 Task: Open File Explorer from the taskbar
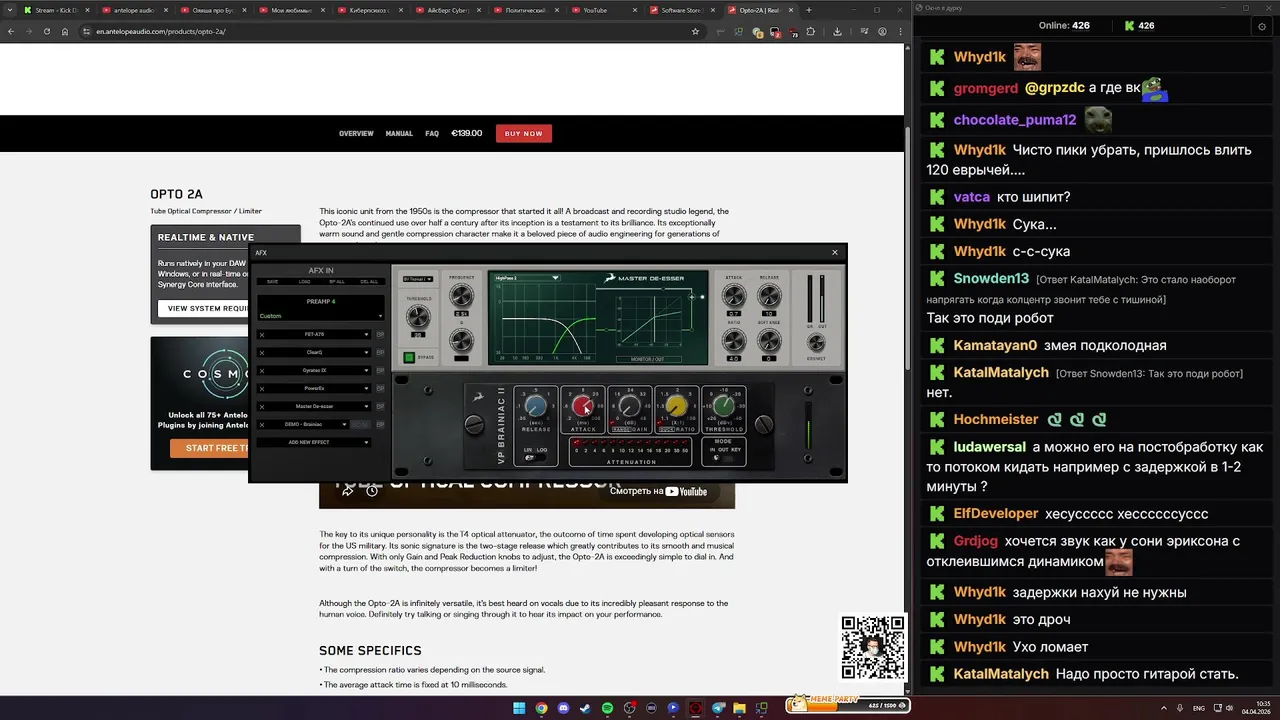[739, 708]
